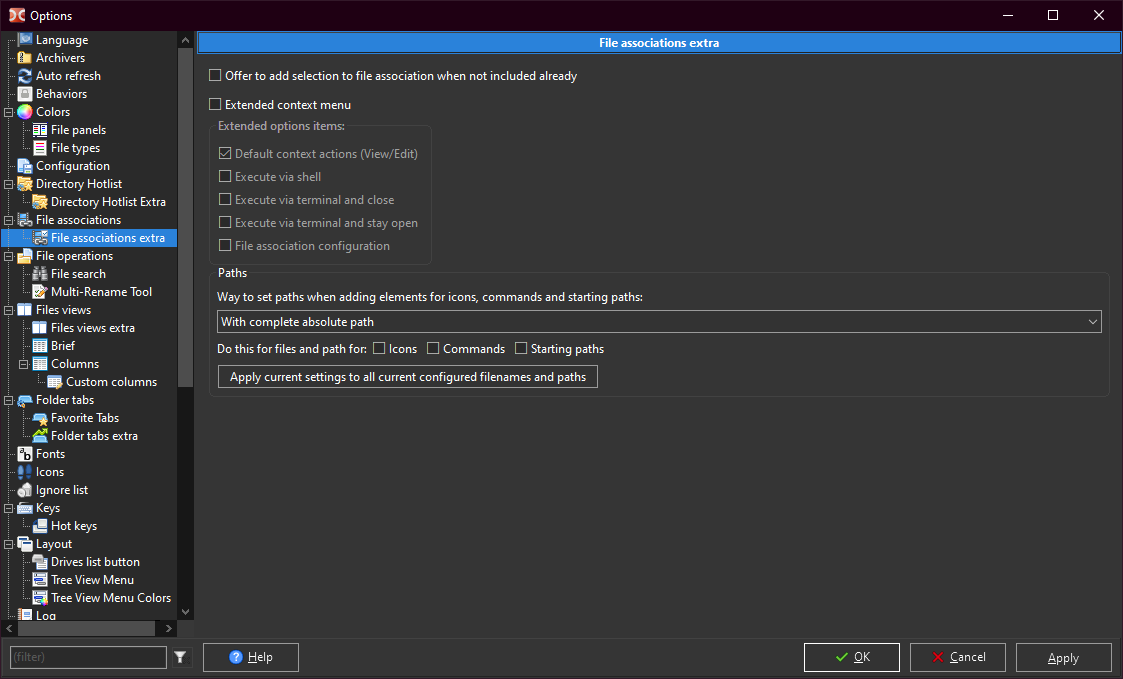The width and height of the screenshot is (1123, 679).
Task: Collapse the Folder tabs tree node
Action: tap(9, 400)
